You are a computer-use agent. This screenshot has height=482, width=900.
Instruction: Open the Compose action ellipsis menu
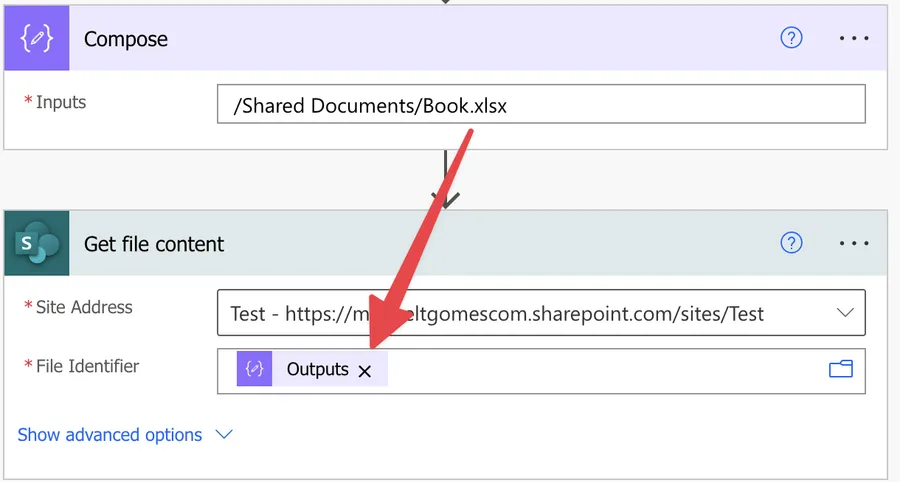(854, 39)
